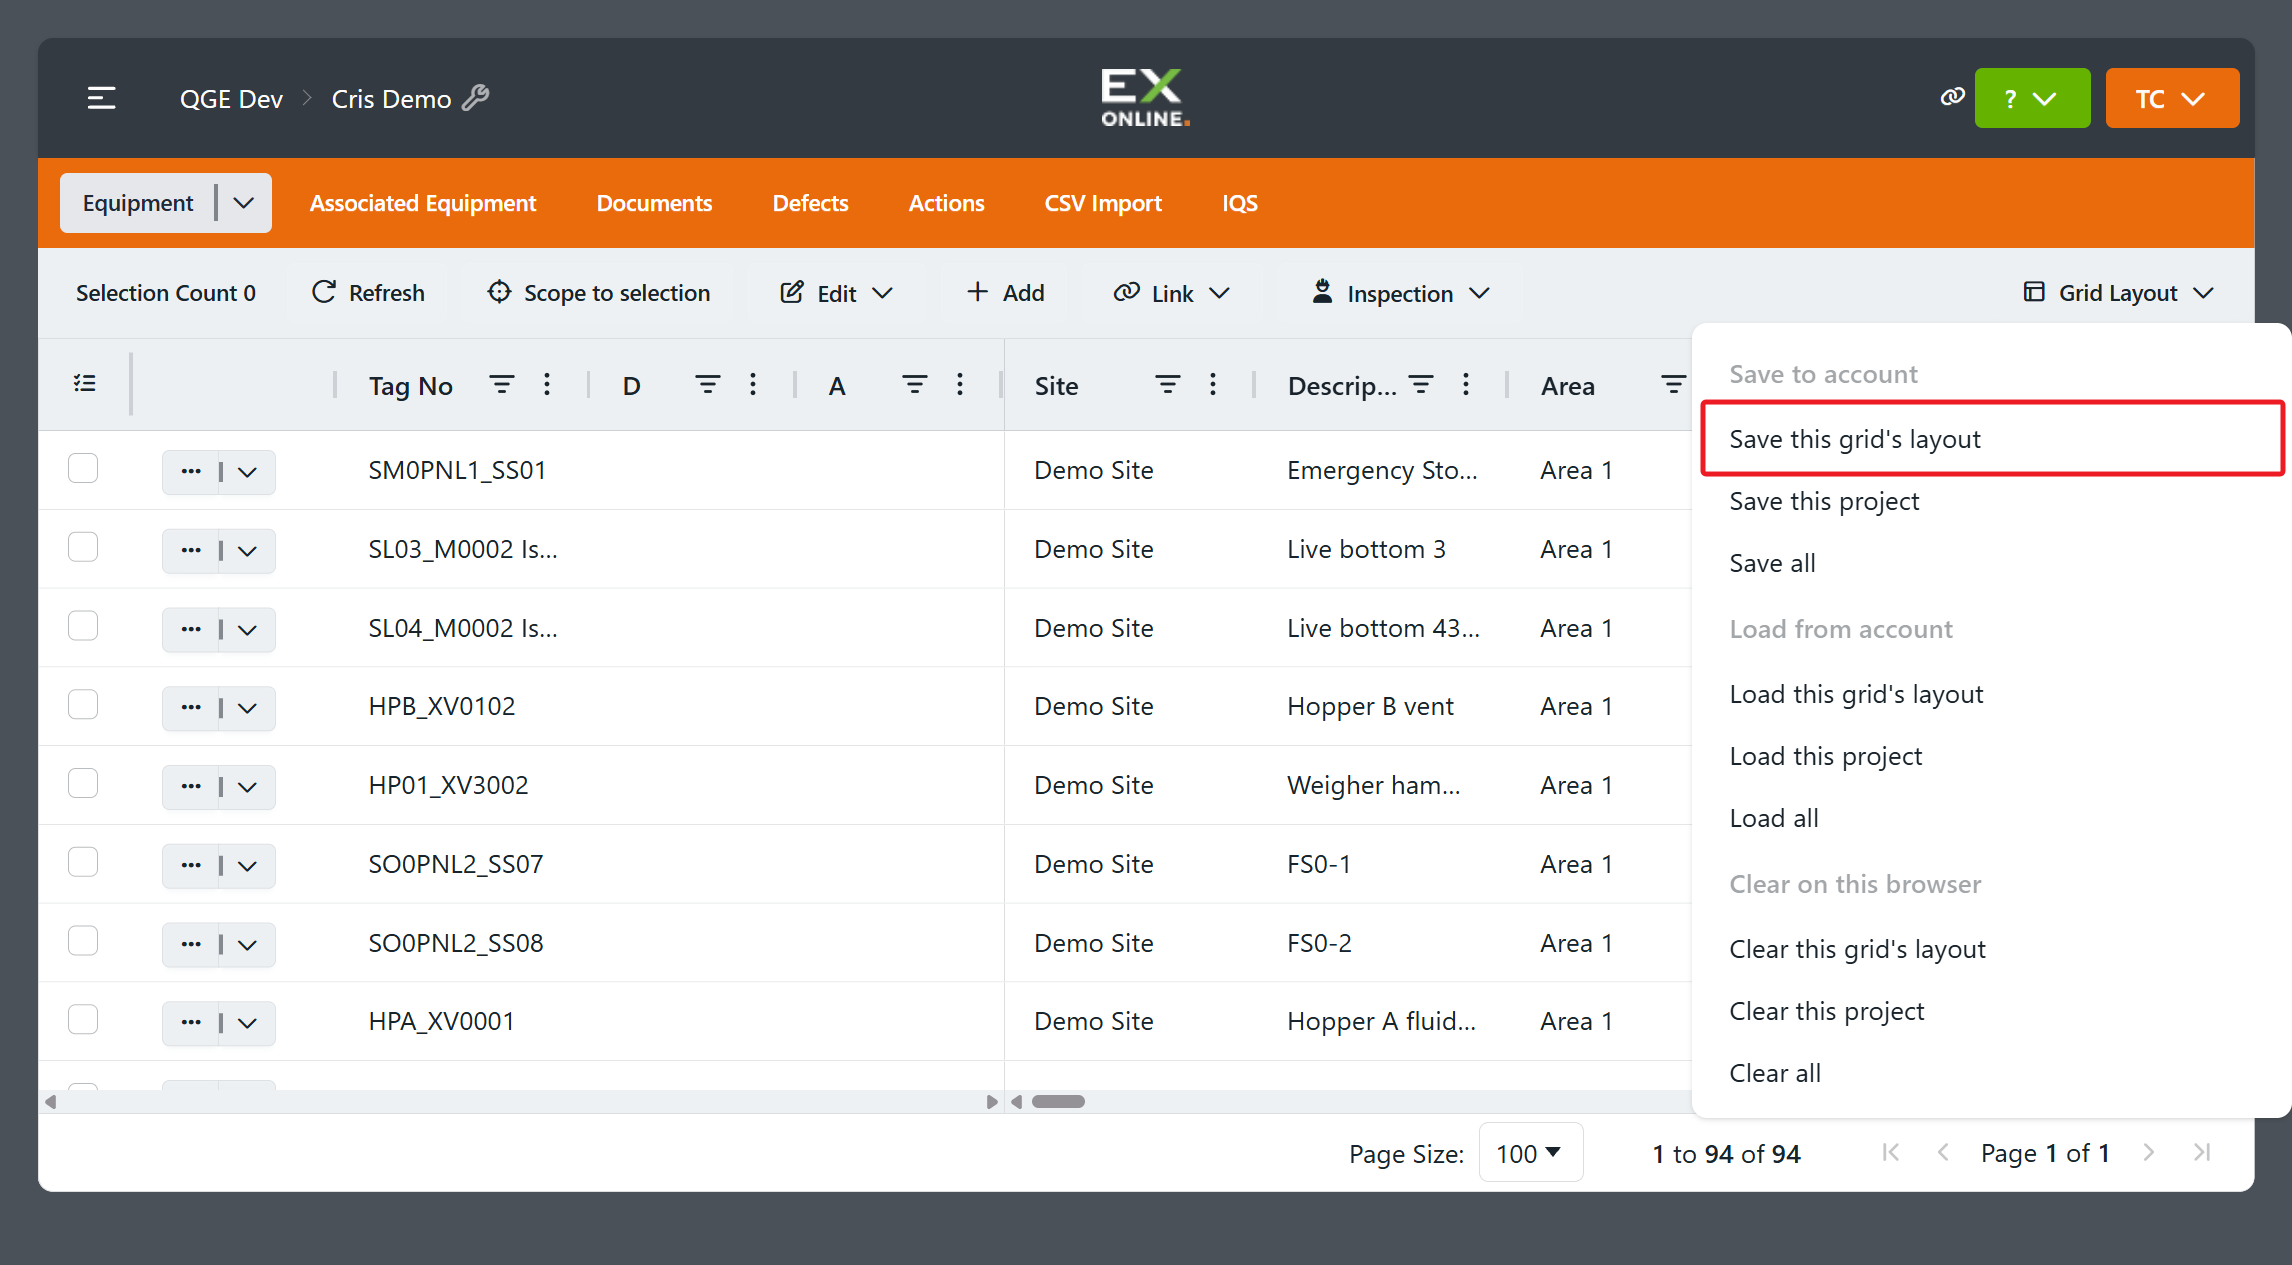Viewport: 2292px width, 1265px height.
Task: Click the chain link icon in header
Action: 1952,97
